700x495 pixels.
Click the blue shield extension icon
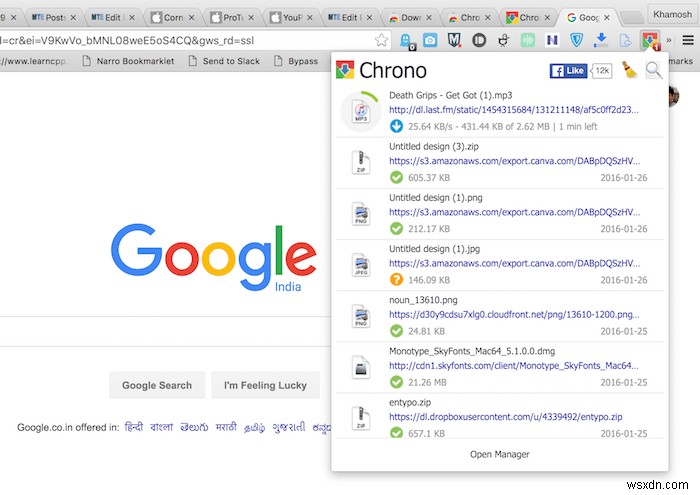(576, 41)
